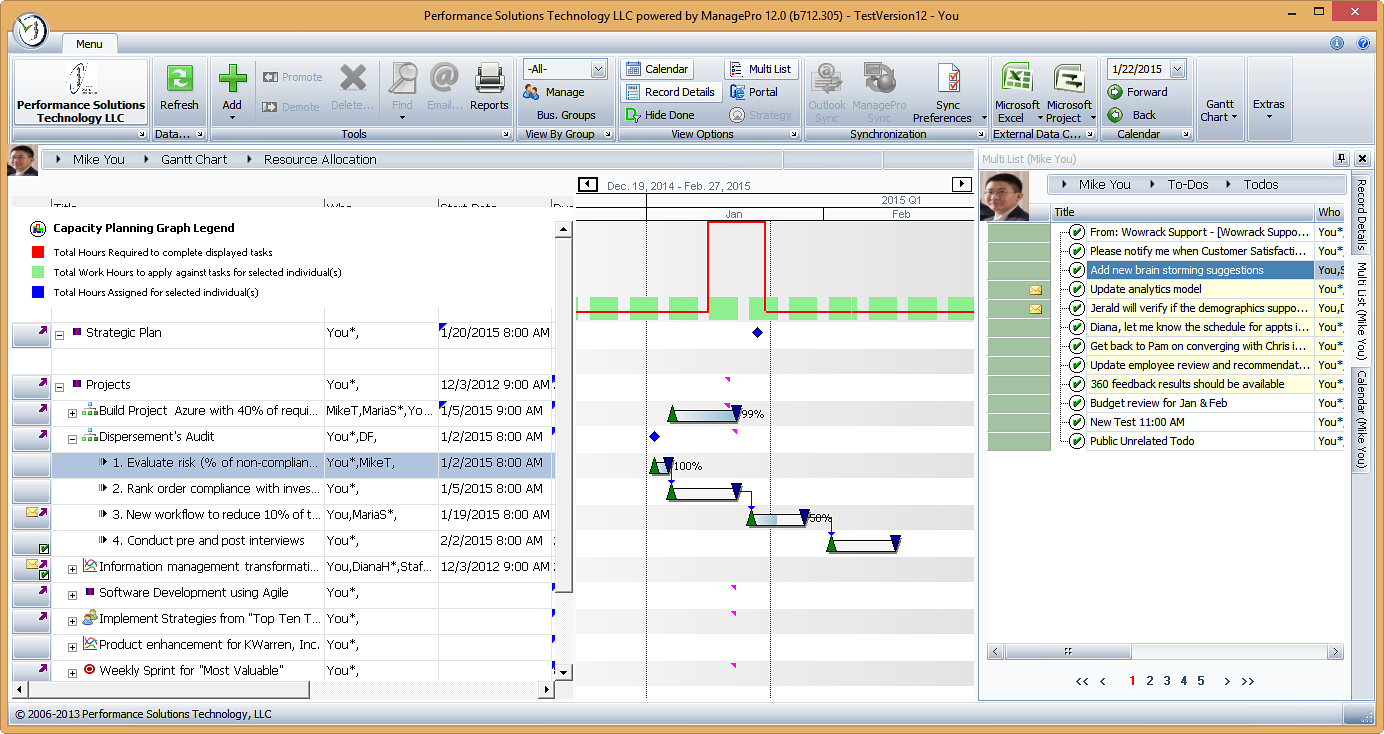Switch to Record Details side tab
Screen dimensions: 1384x734
pos(1361,215)
